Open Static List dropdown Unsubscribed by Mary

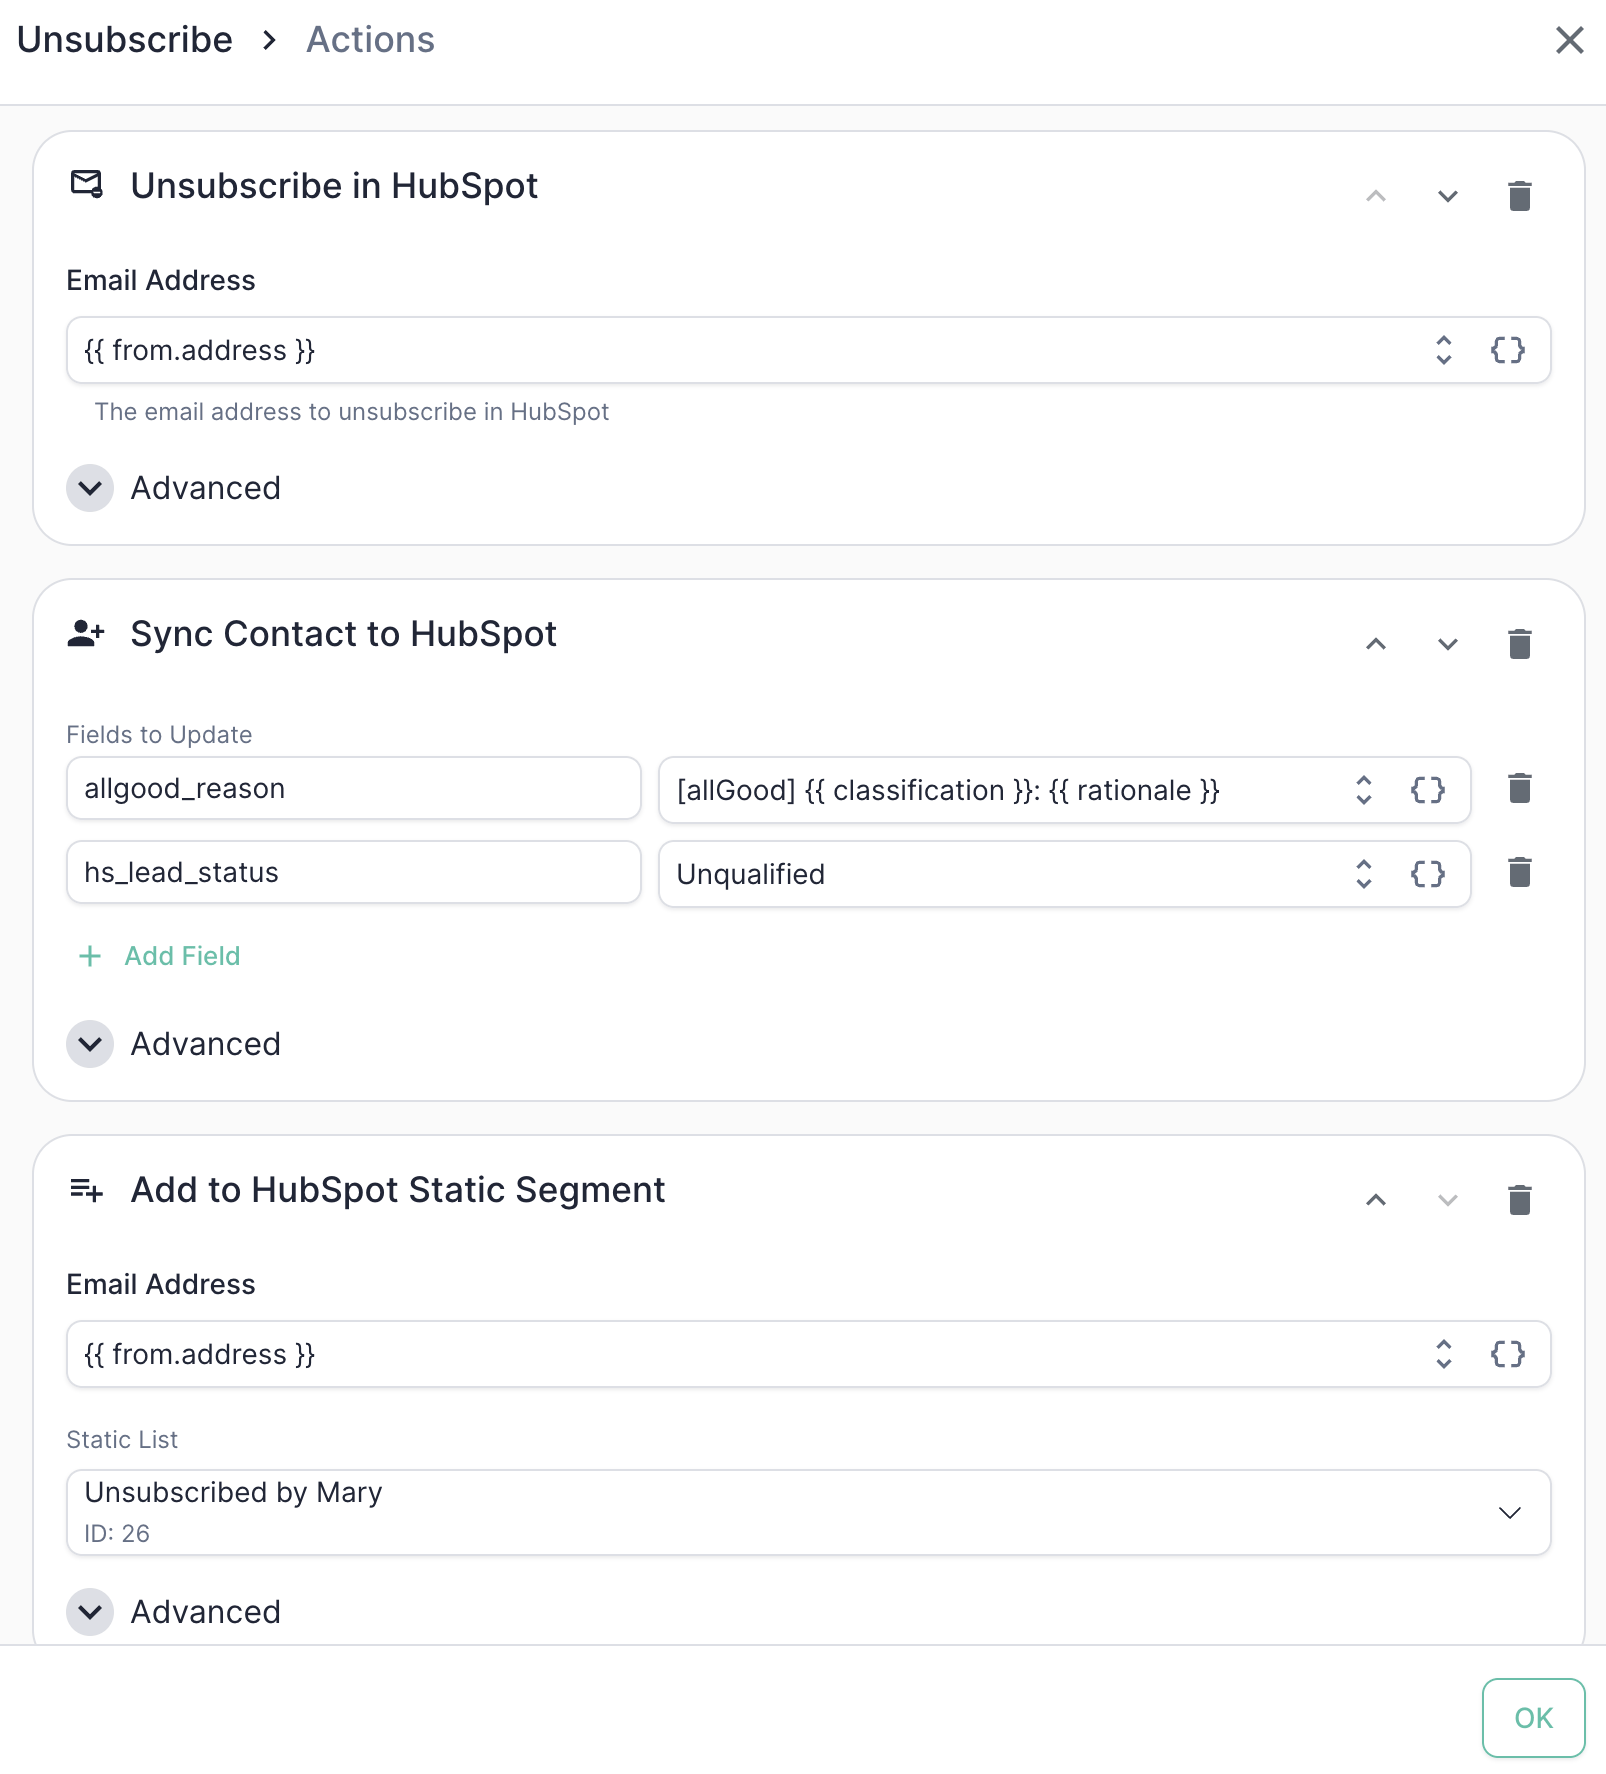[x=808, y=1512]
